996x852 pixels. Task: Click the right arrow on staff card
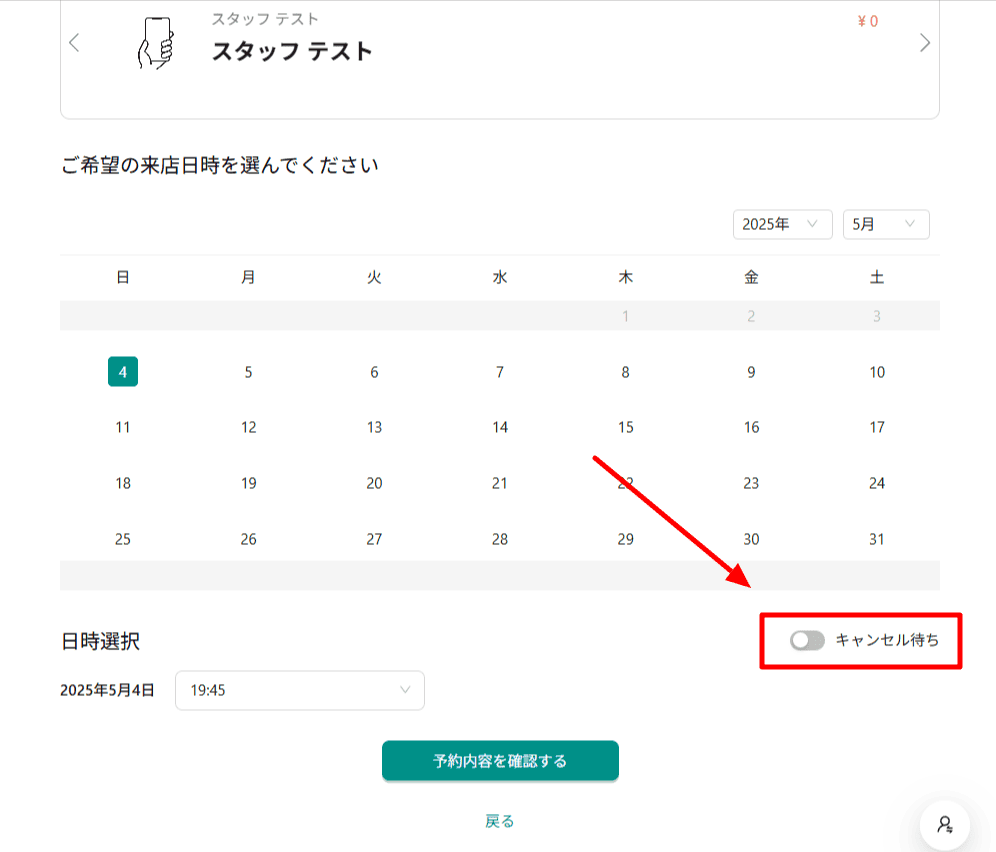pyautogui.click(x=925, y=43)
